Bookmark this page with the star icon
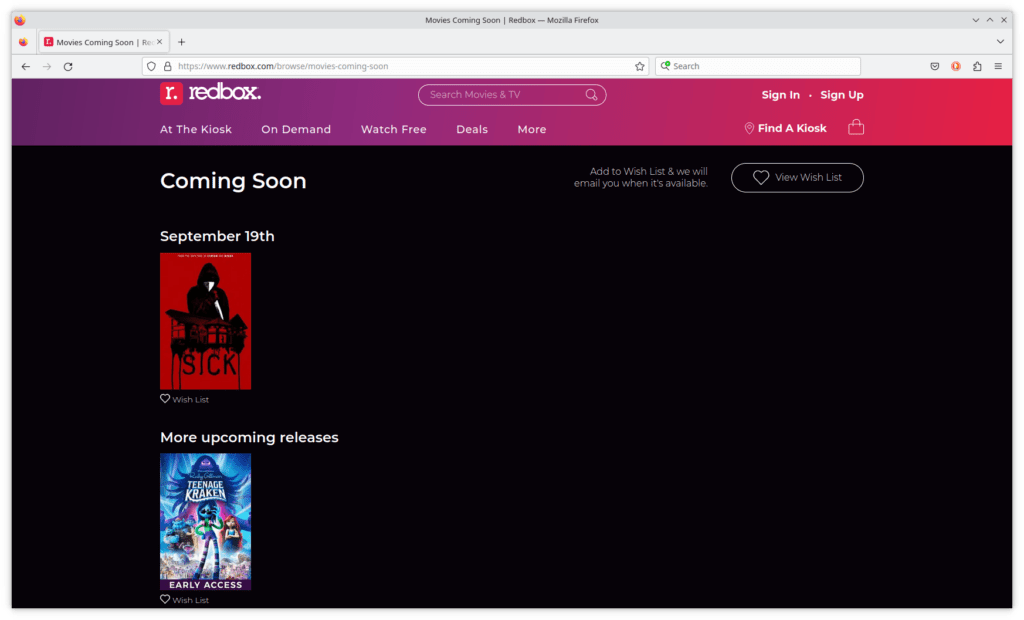 [x=639, y=66]
